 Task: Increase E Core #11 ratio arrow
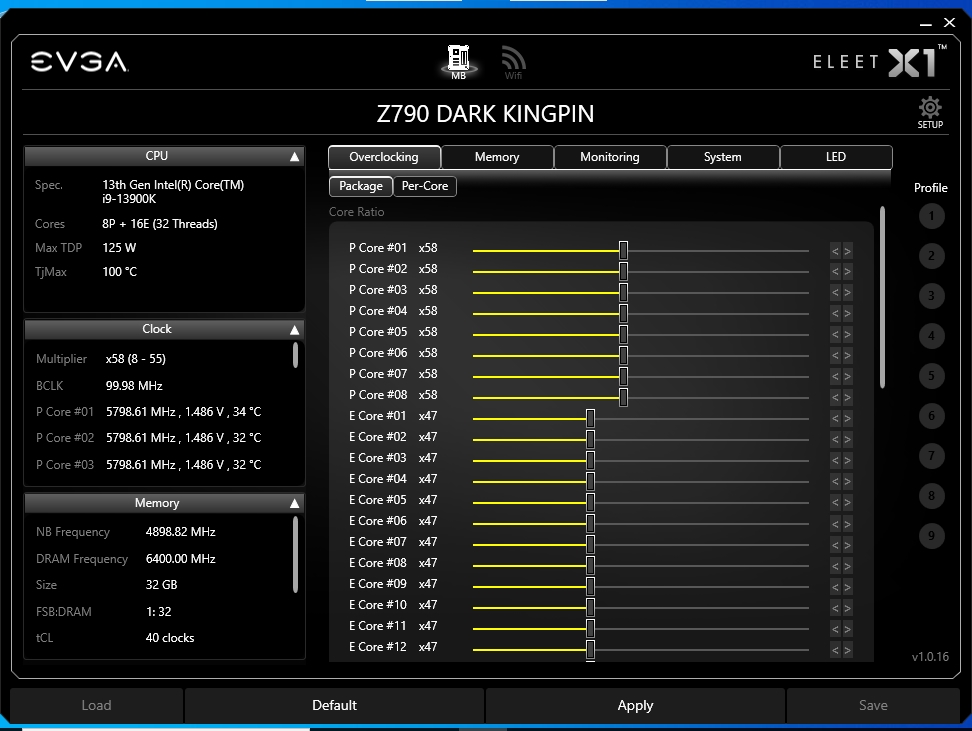847,629
